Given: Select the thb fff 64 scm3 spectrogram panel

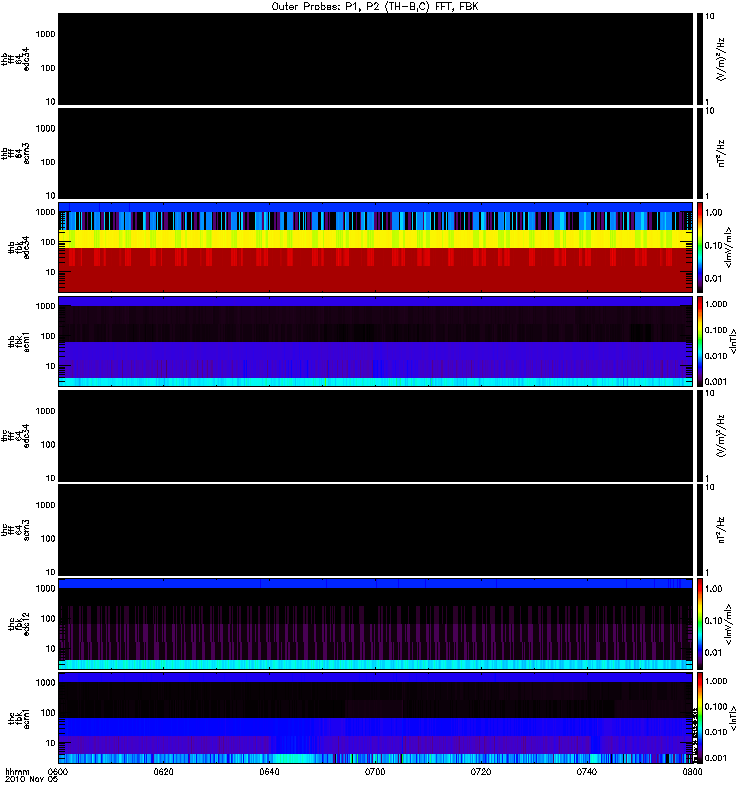Looking at the screenshot, I should coord(375,153).
